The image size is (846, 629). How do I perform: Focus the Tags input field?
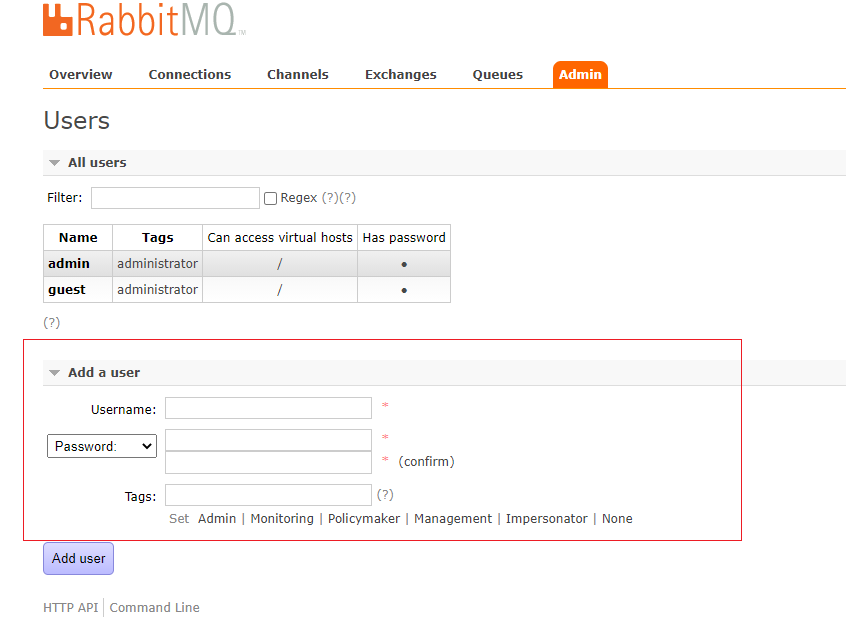coord(268,495)
